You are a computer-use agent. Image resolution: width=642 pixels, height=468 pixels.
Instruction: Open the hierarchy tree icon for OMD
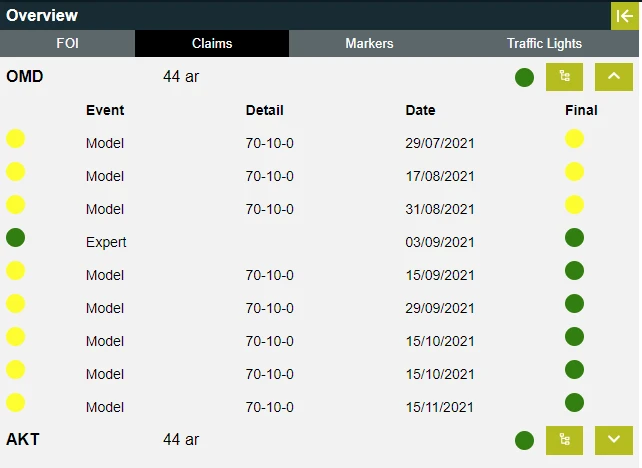(x=564, y=77)
